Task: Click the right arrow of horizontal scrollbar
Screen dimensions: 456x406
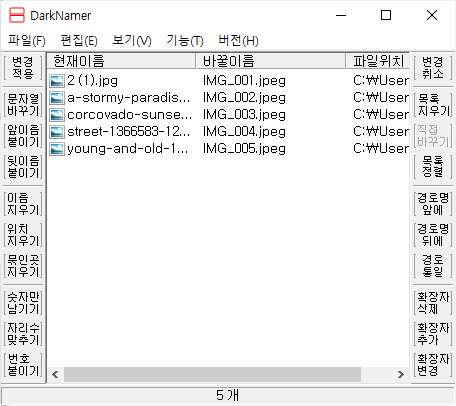Action: [x=401, y=374]
